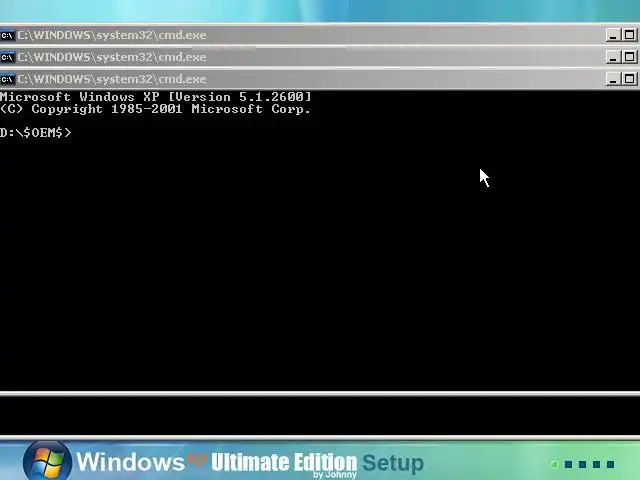Select the topmost cmd.exe title bar
This screenshot has height=480, width=640.
[320, 35]
